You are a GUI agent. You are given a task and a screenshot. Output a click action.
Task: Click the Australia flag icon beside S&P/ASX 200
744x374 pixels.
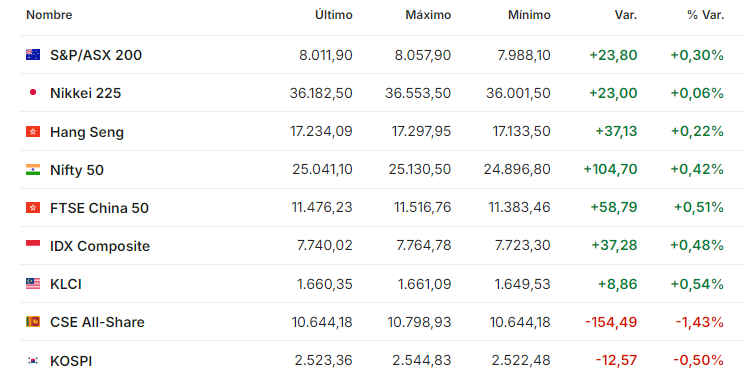pyautogui.click(x=33, y=55)
